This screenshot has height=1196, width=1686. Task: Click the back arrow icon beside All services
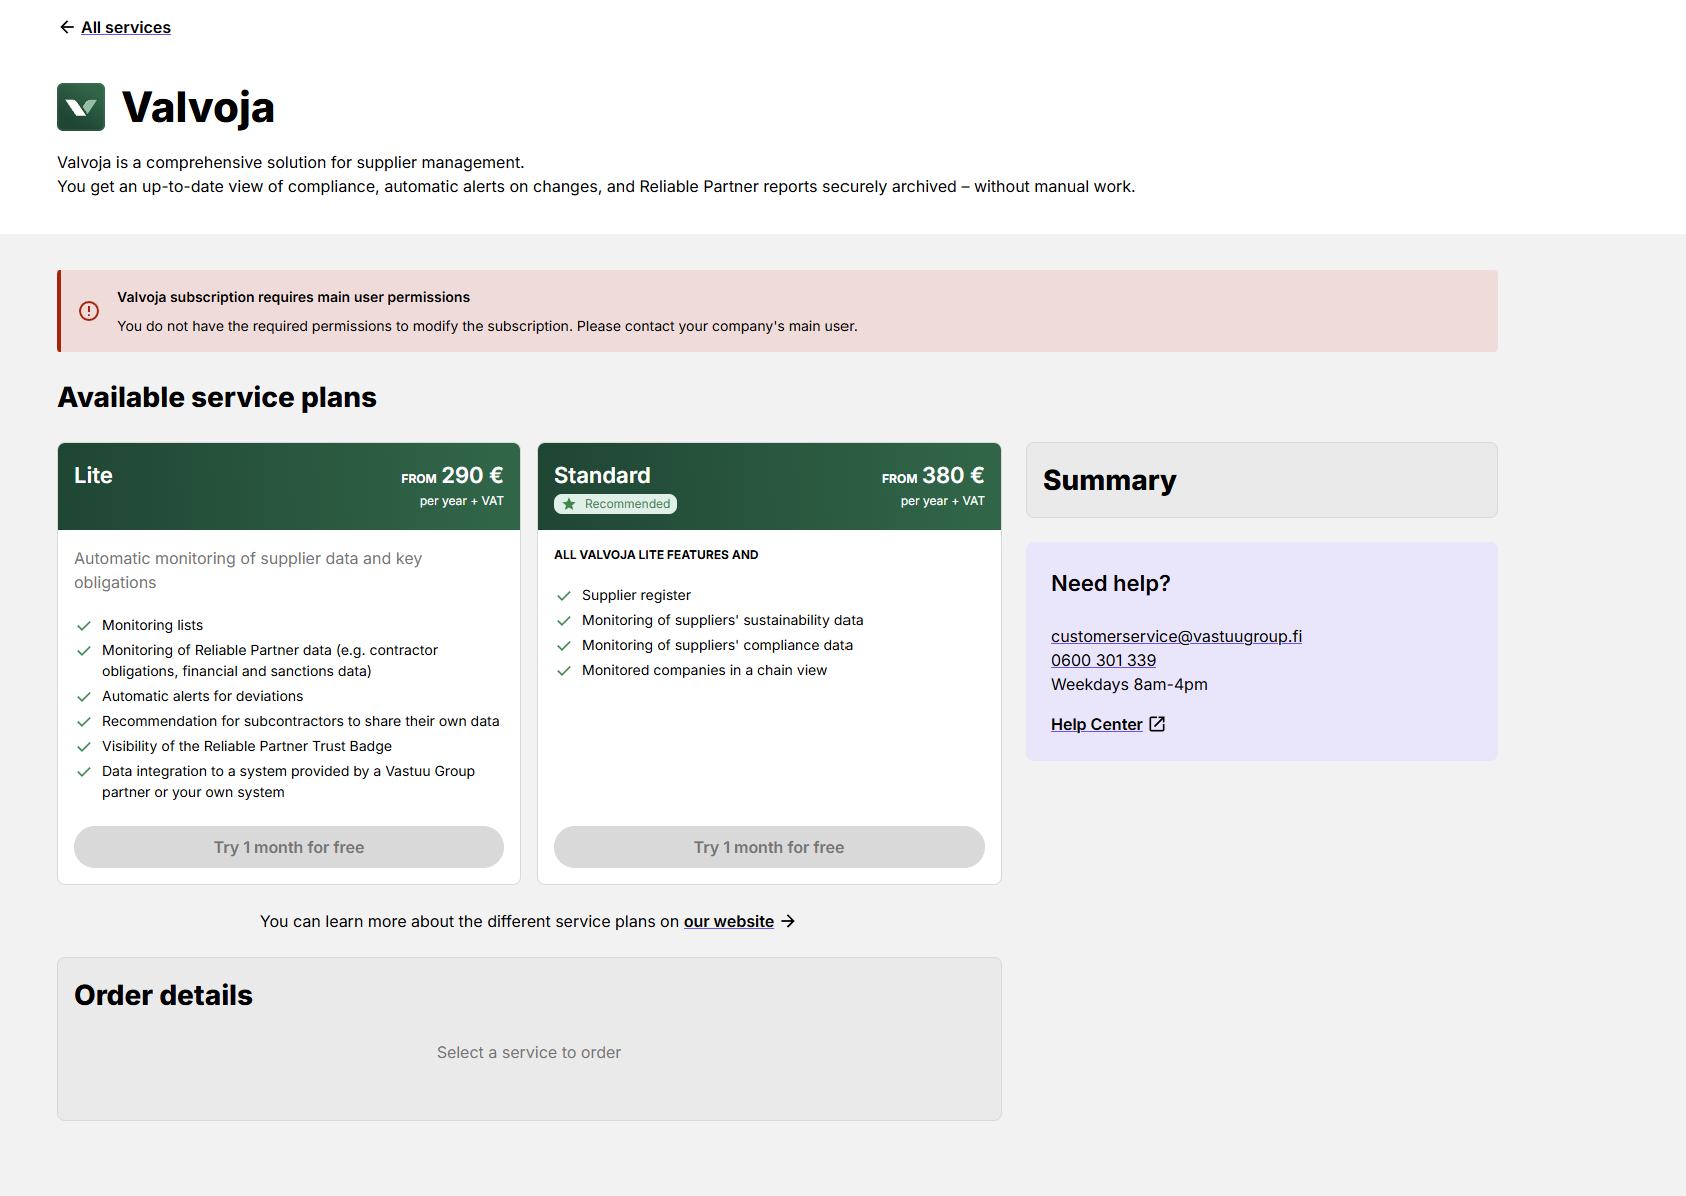(67, 27)
